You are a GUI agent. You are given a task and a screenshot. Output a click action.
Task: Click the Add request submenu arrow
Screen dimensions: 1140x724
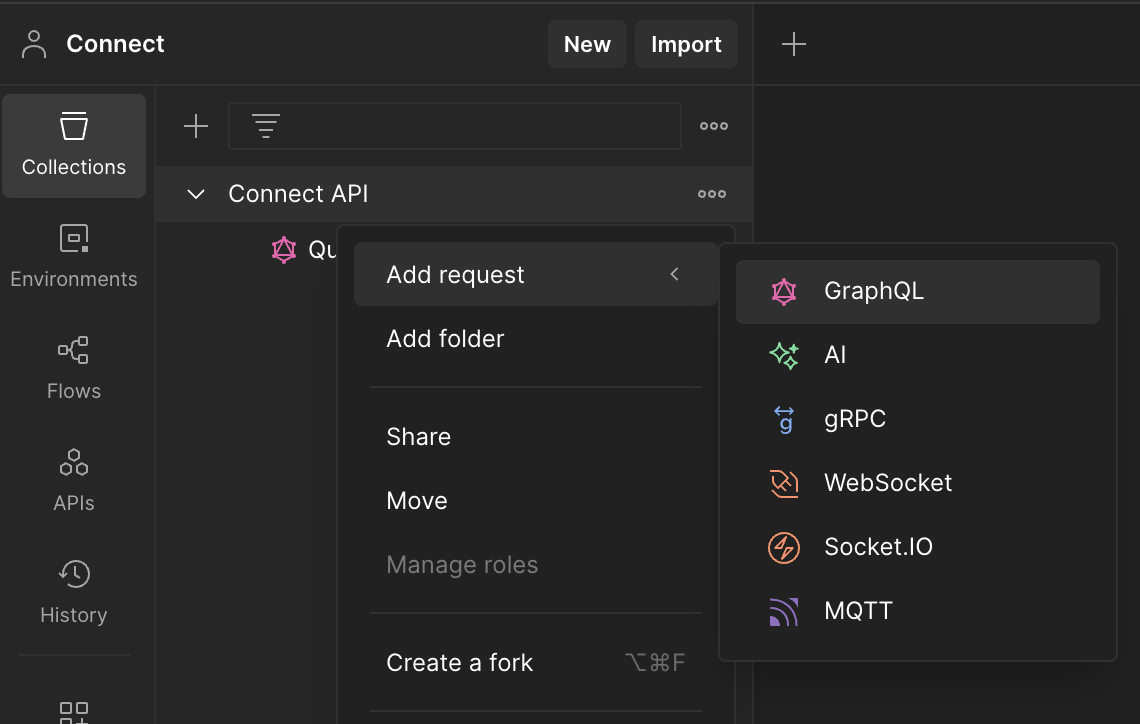[x=675, y=274]
